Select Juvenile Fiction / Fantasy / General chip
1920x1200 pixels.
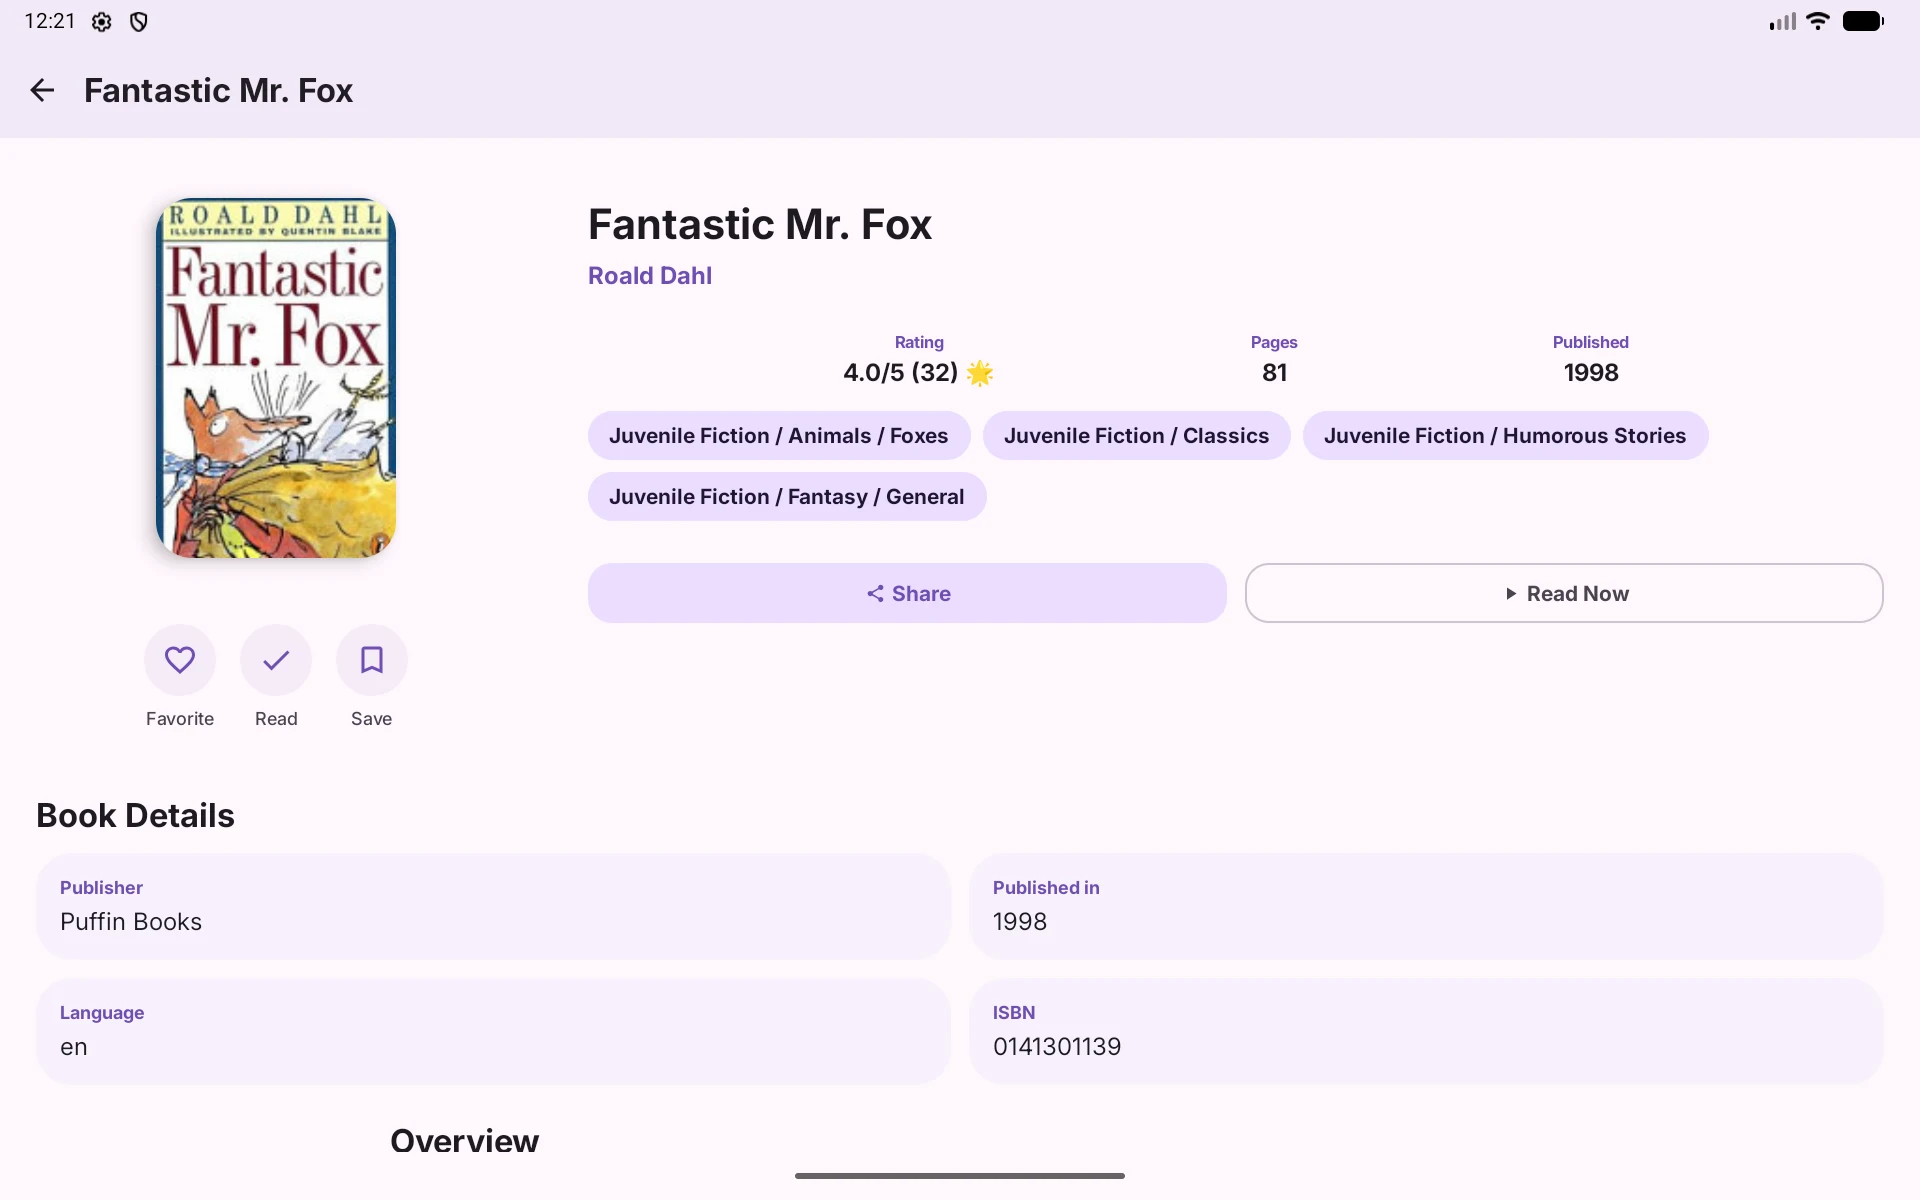pos(787,497)
